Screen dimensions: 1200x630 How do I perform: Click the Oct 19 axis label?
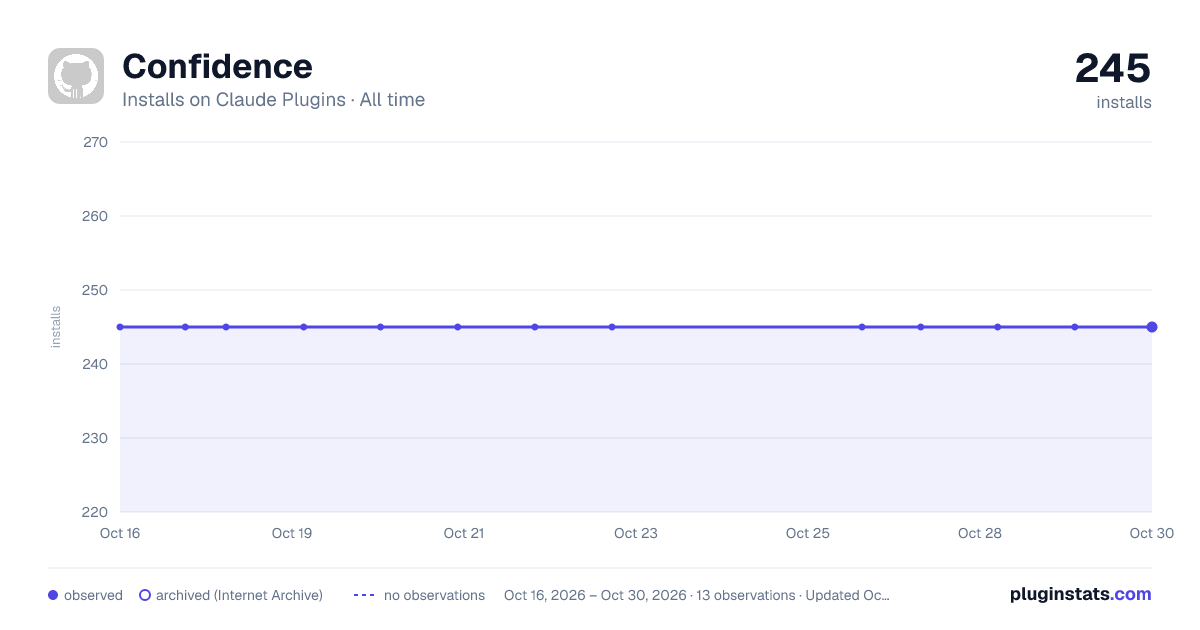292,533
